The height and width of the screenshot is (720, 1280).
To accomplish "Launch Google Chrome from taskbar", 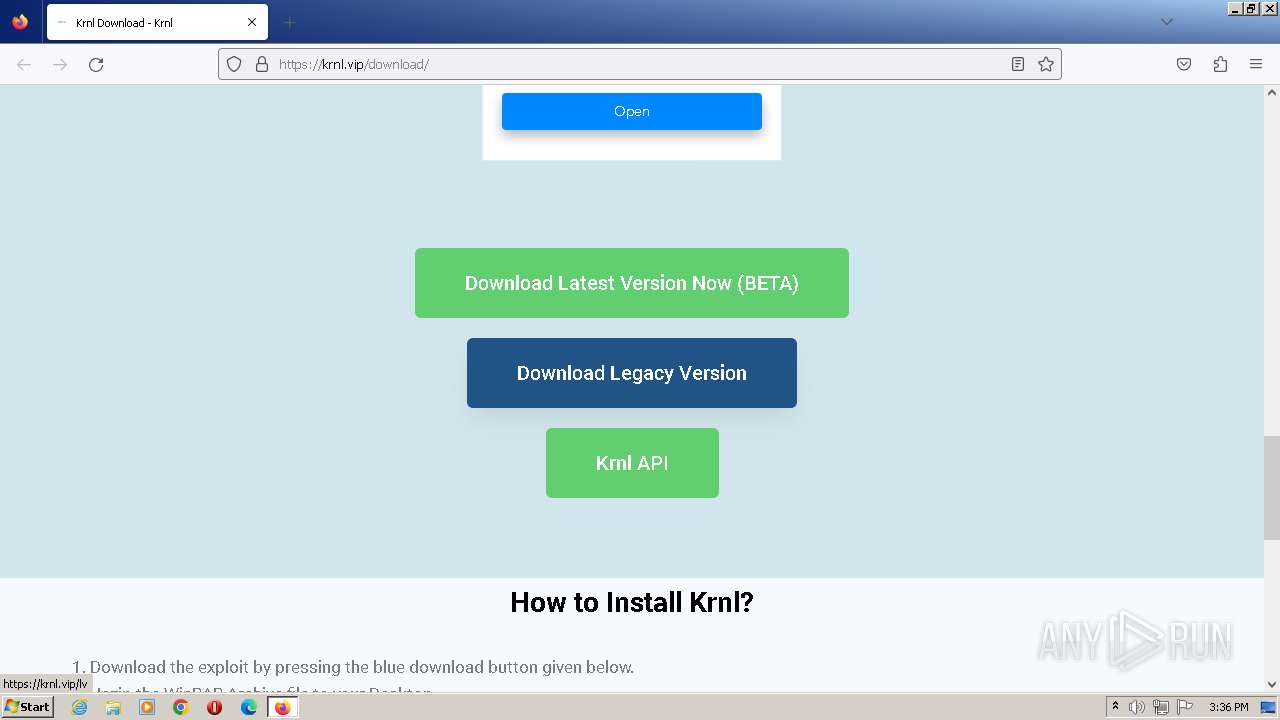I will click(181, 707).
